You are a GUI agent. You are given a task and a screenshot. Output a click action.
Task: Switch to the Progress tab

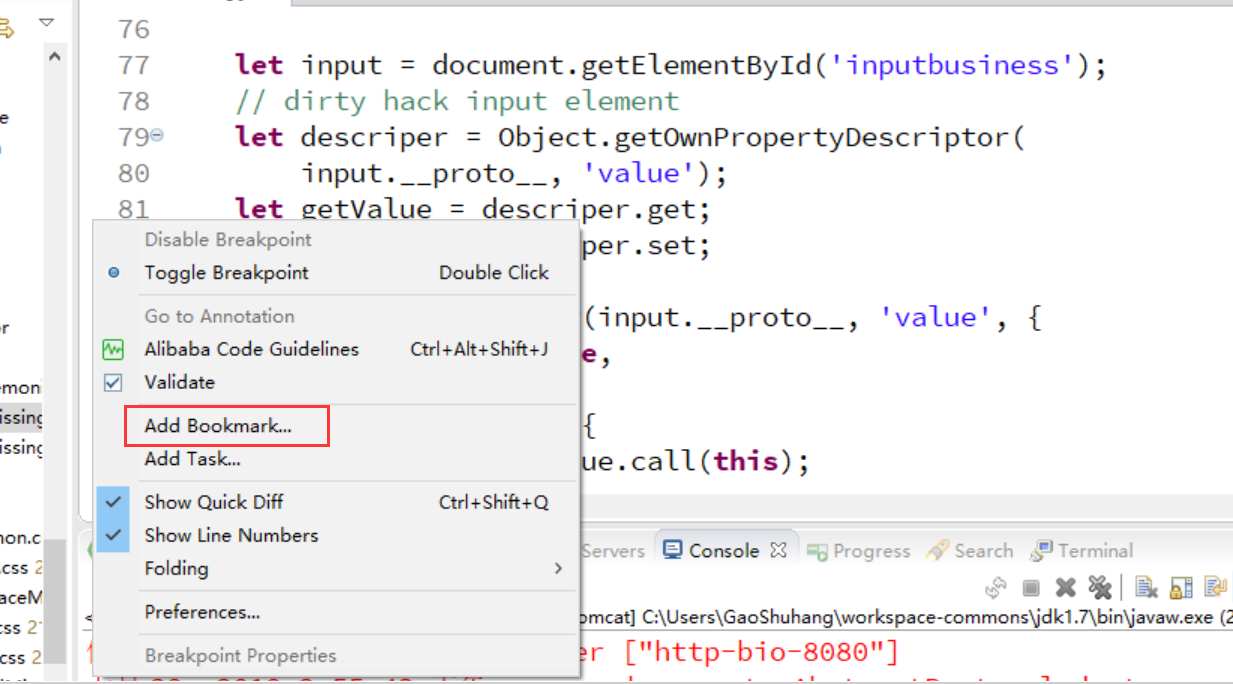click(871, 551)
